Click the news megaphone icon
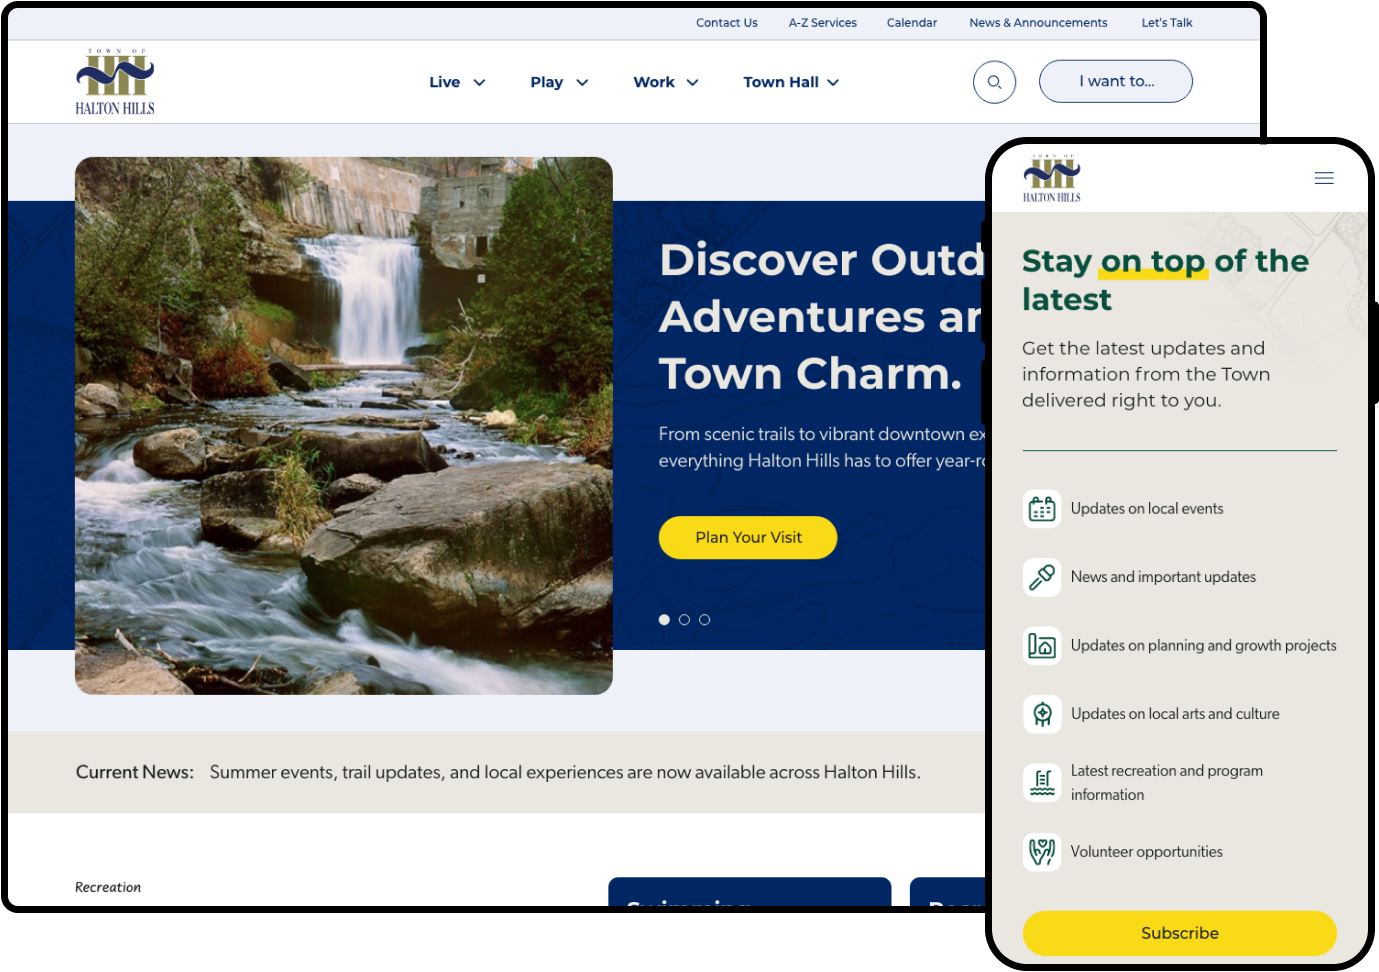The width and height of the screenshot is (1379, 972). click(1042, 577)
